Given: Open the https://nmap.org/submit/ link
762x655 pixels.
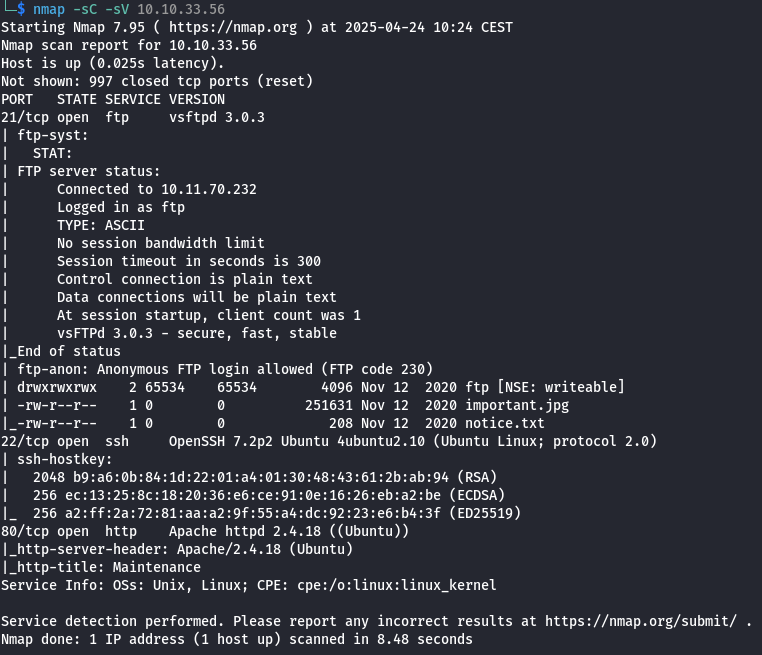Looking at the screenshot, I should click(x=641, y=621).
